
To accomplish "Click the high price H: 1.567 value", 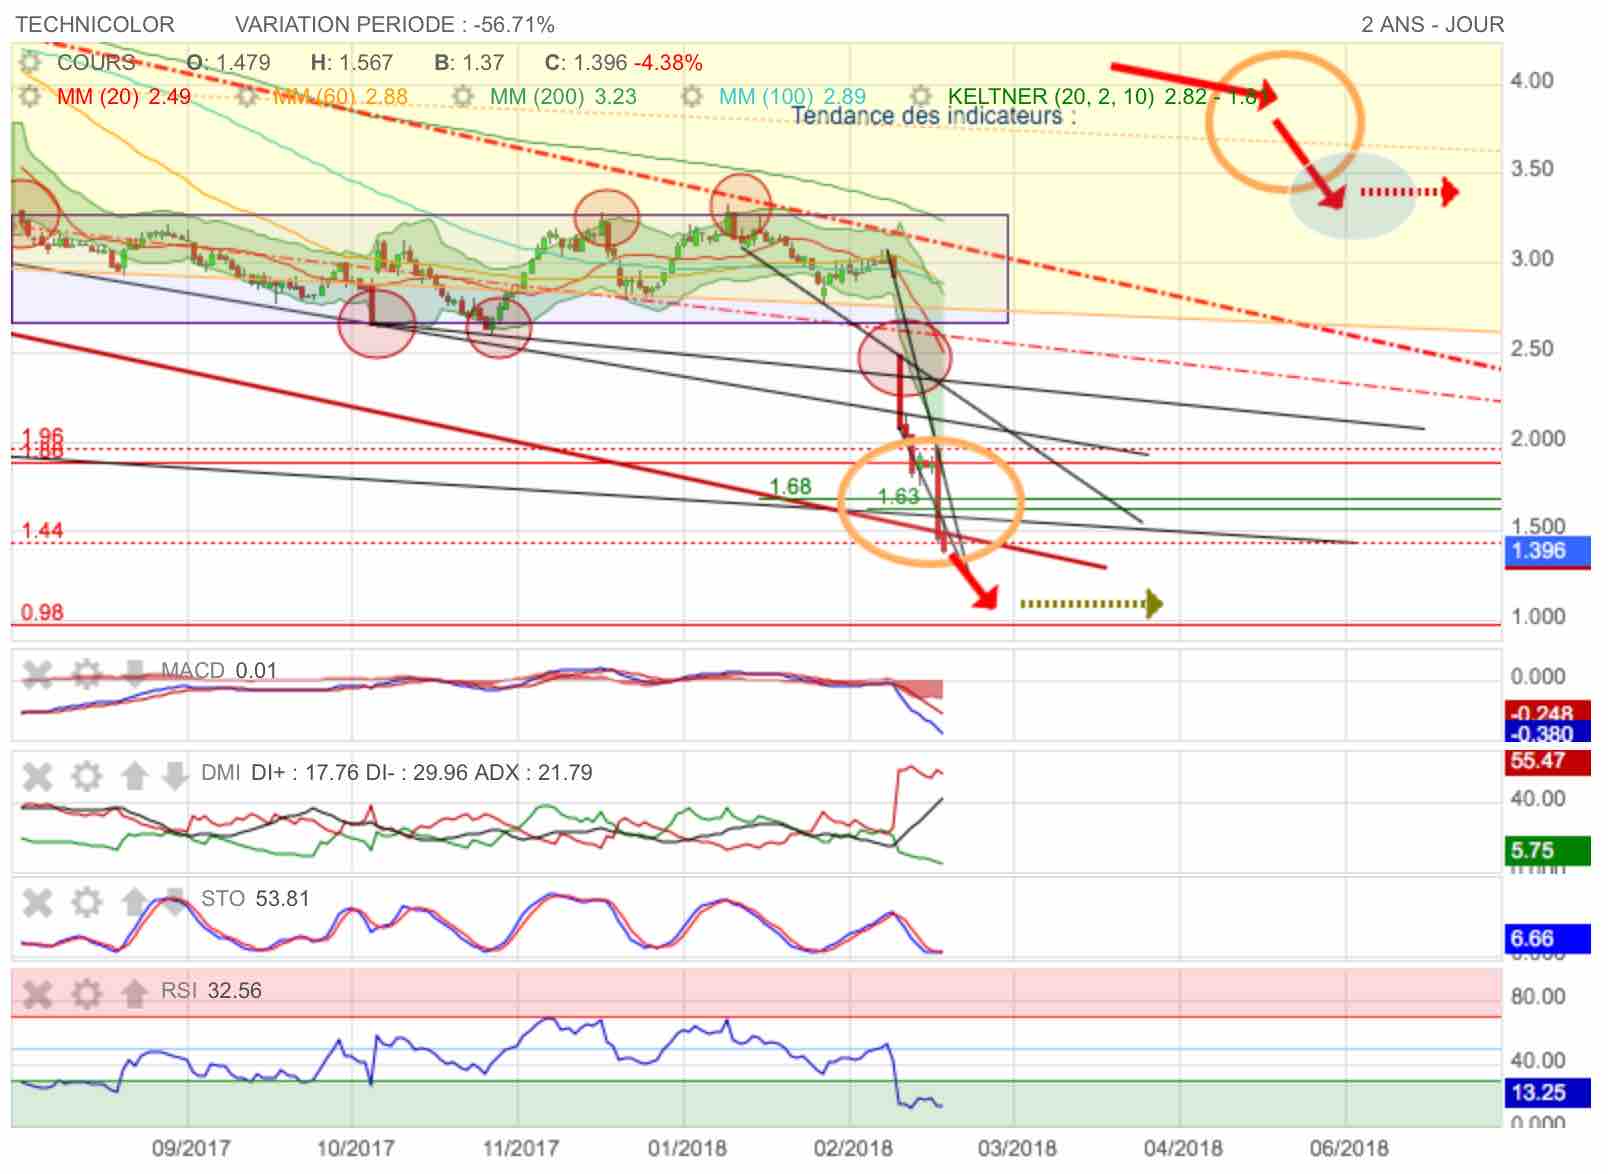I will (x=351, y=62).
